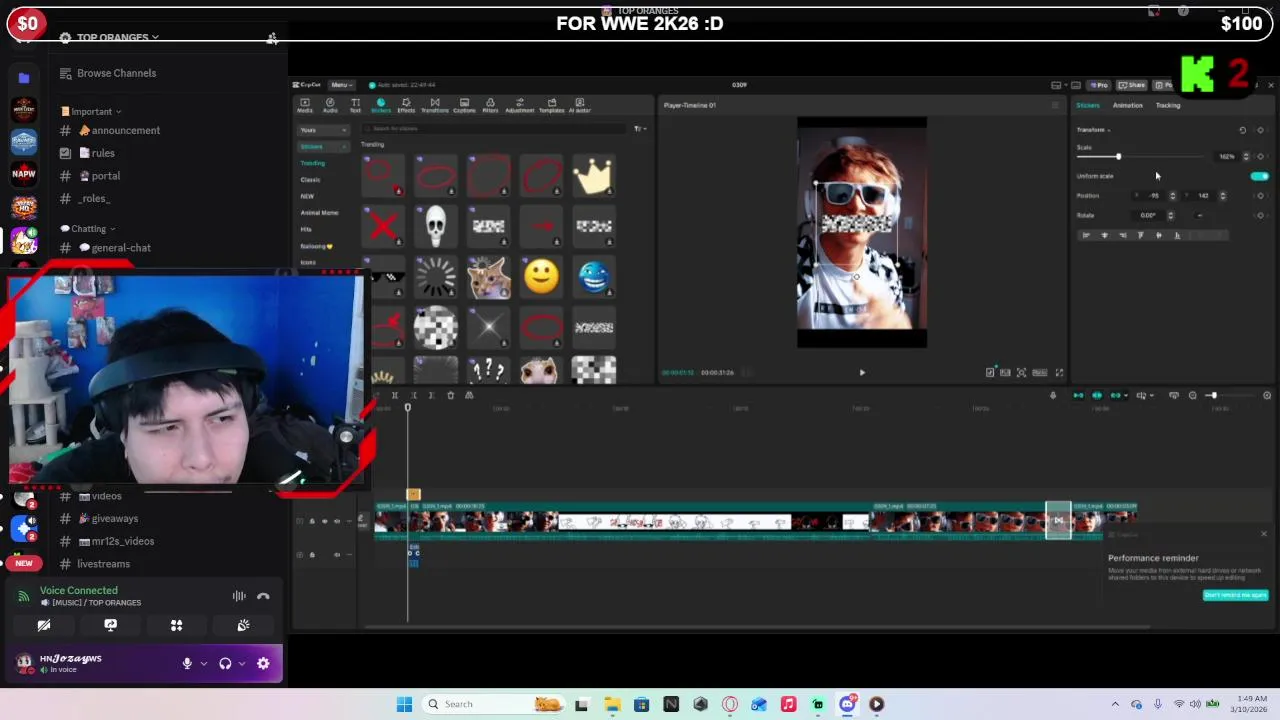Add a keyframe for Rotate
The width and height of the screenshot is (1280, 720).
click(1260, 215)
